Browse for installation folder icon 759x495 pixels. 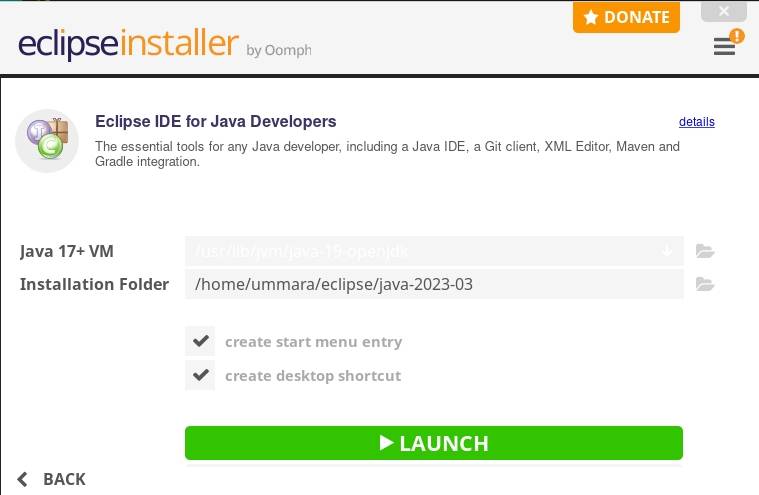click(x=705, y=284)
